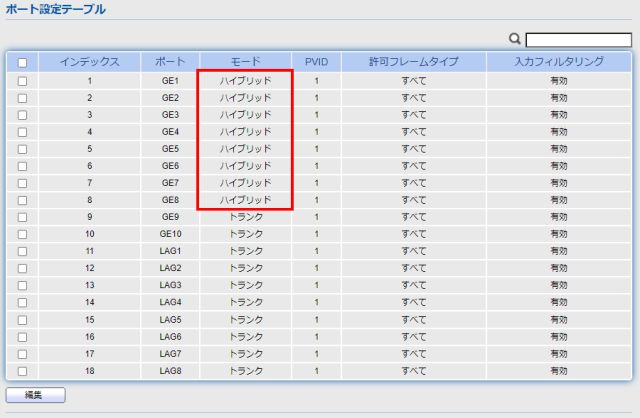Screen dimensions: 640x418
Task: Click index number 18 cell
Action: (x=90, y=371)
